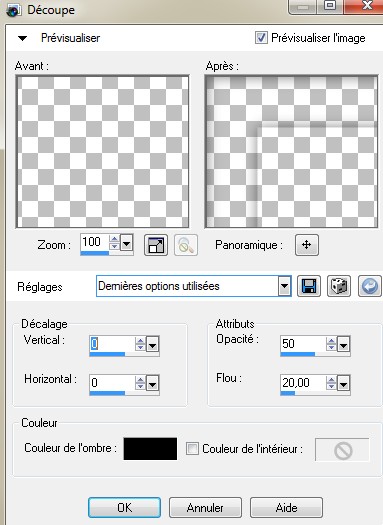Click the Opacité value field
The image size is (383, 525).
tap(303, 344)
